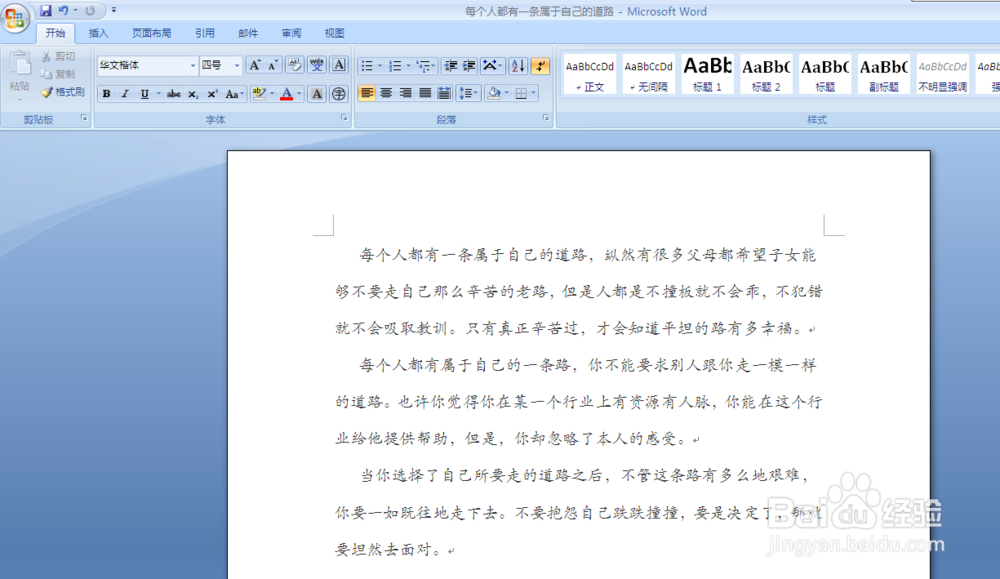The image size is (1000, 579).
Task: Click the Clear Formatting icon
Action: click(295, 63)
